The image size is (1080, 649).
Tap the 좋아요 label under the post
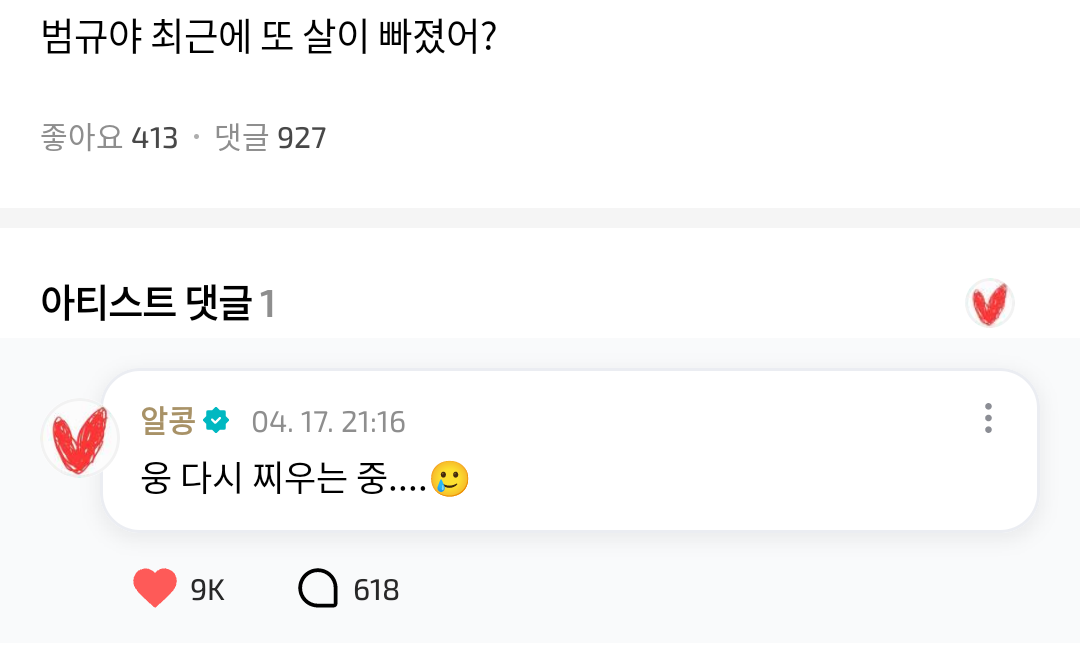click(x=82, y=138)
